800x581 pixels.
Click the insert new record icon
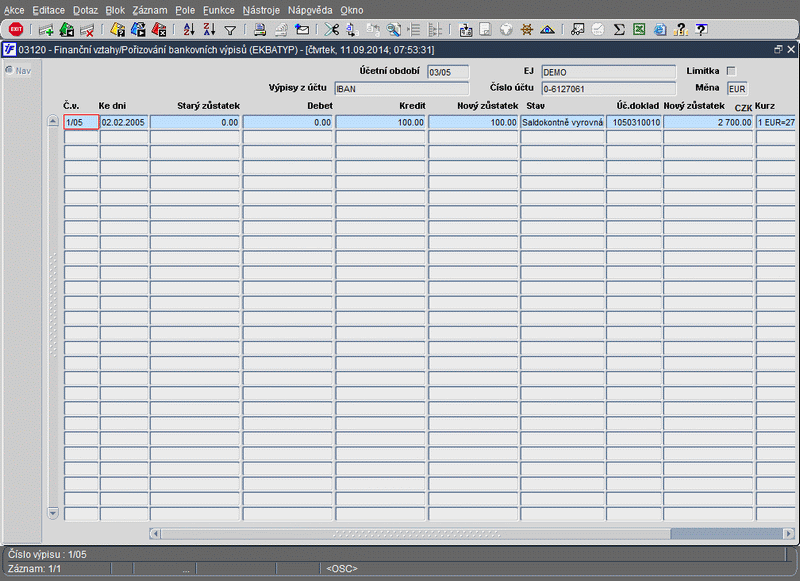(x=46, y=30)
